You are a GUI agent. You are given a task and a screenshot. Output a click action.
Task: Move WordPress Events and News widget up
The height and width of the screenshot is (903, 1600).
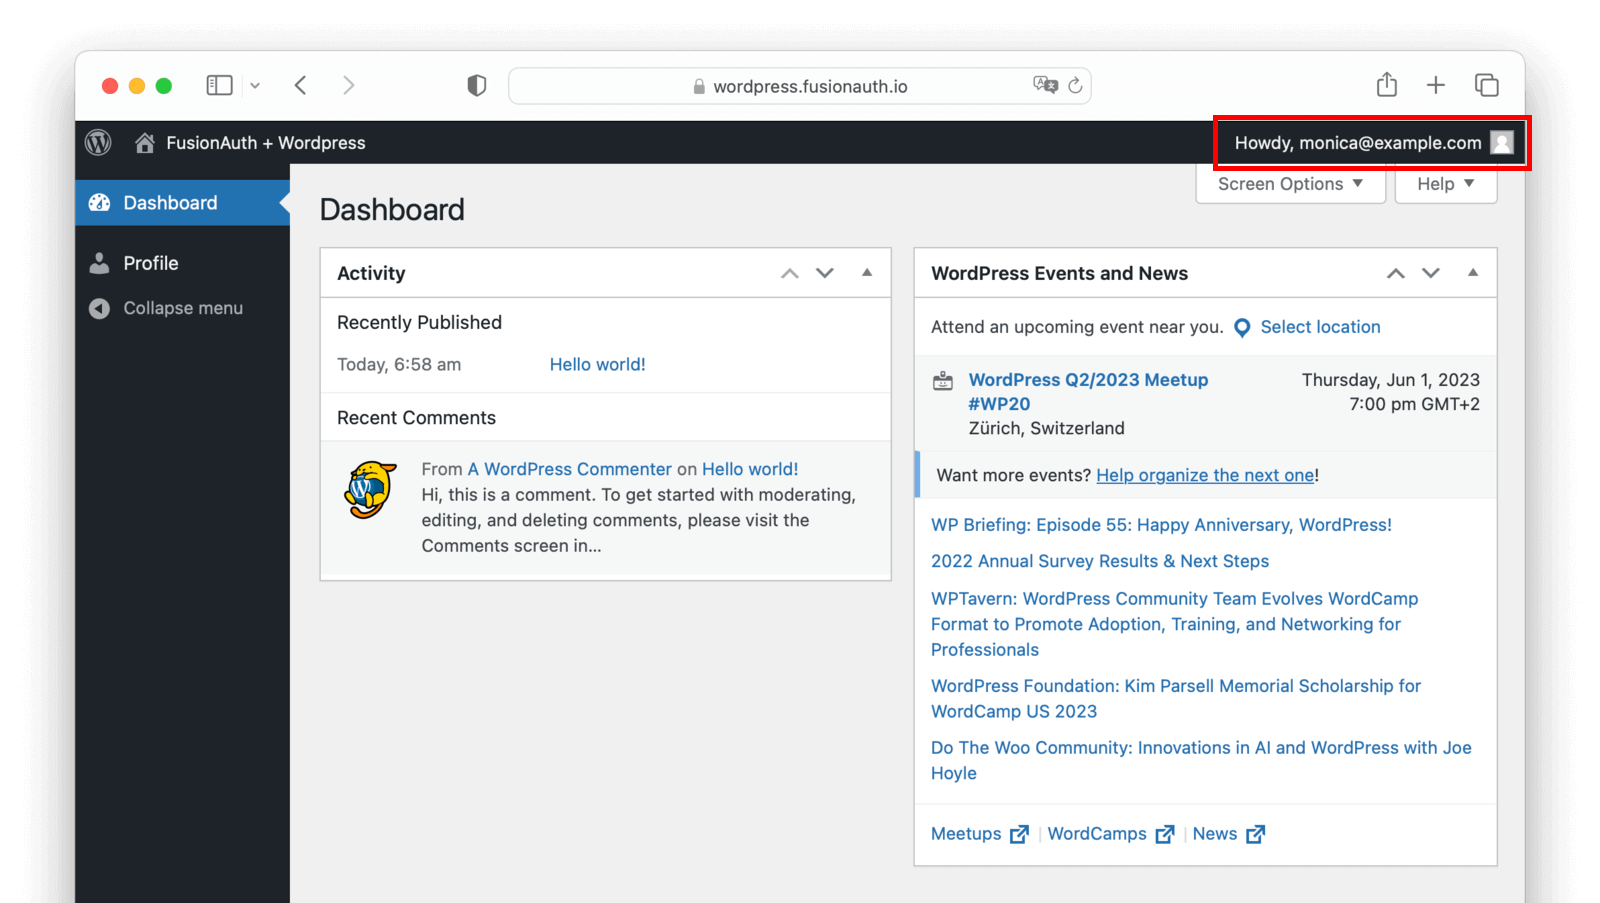1396,273
